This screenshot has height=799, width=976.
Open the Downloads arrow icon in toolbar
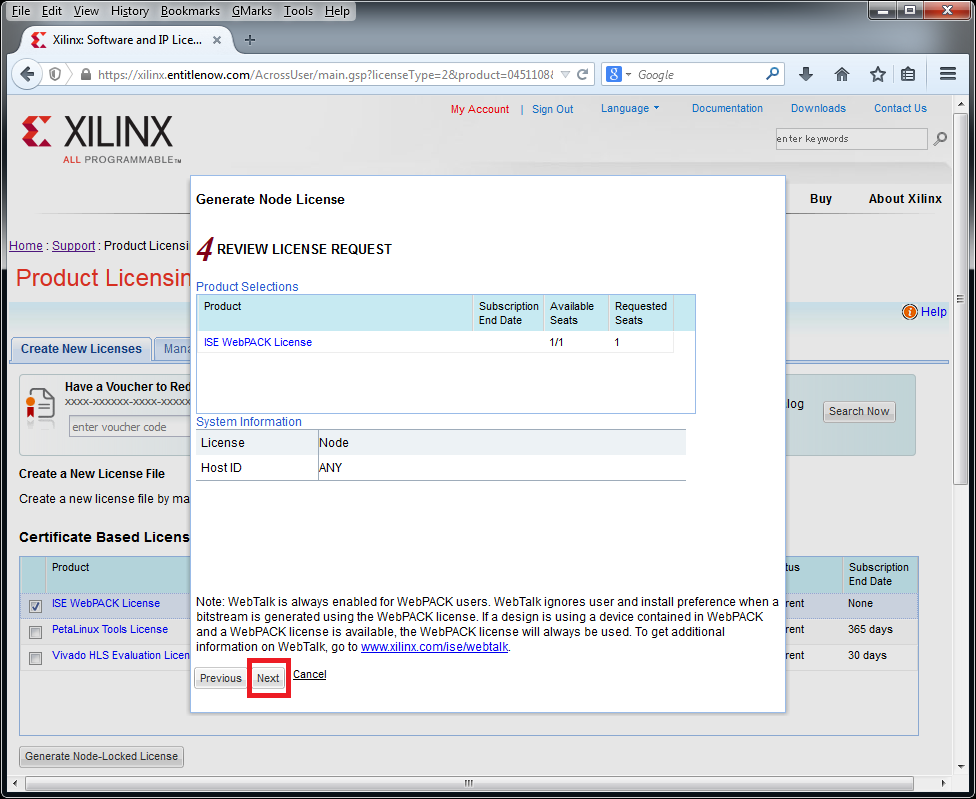pos(805,75)
